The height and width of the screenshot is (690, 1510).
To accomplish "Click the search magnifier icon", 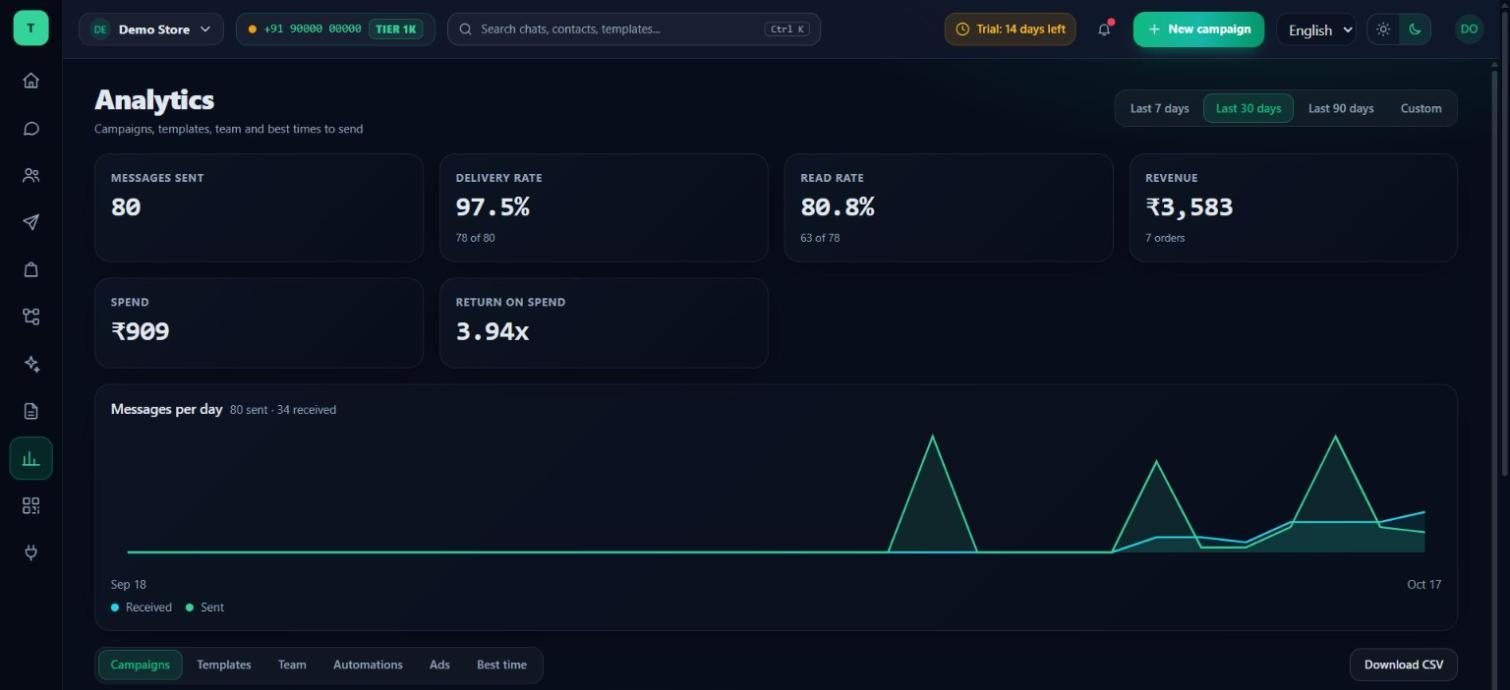I will point(465,29).
